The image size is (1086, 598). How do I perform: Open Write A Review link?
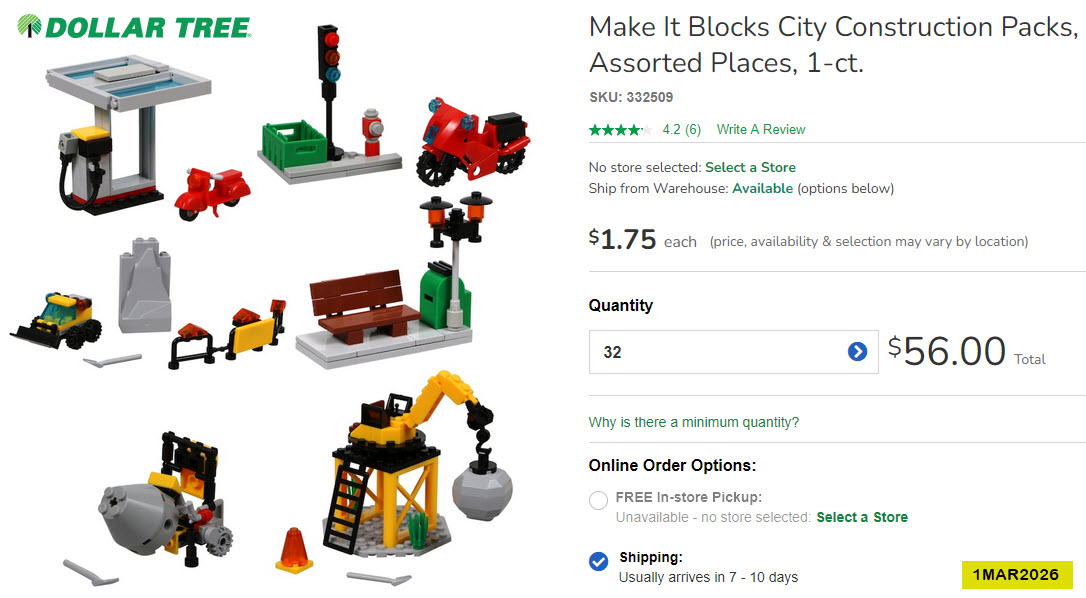point(760,130)
